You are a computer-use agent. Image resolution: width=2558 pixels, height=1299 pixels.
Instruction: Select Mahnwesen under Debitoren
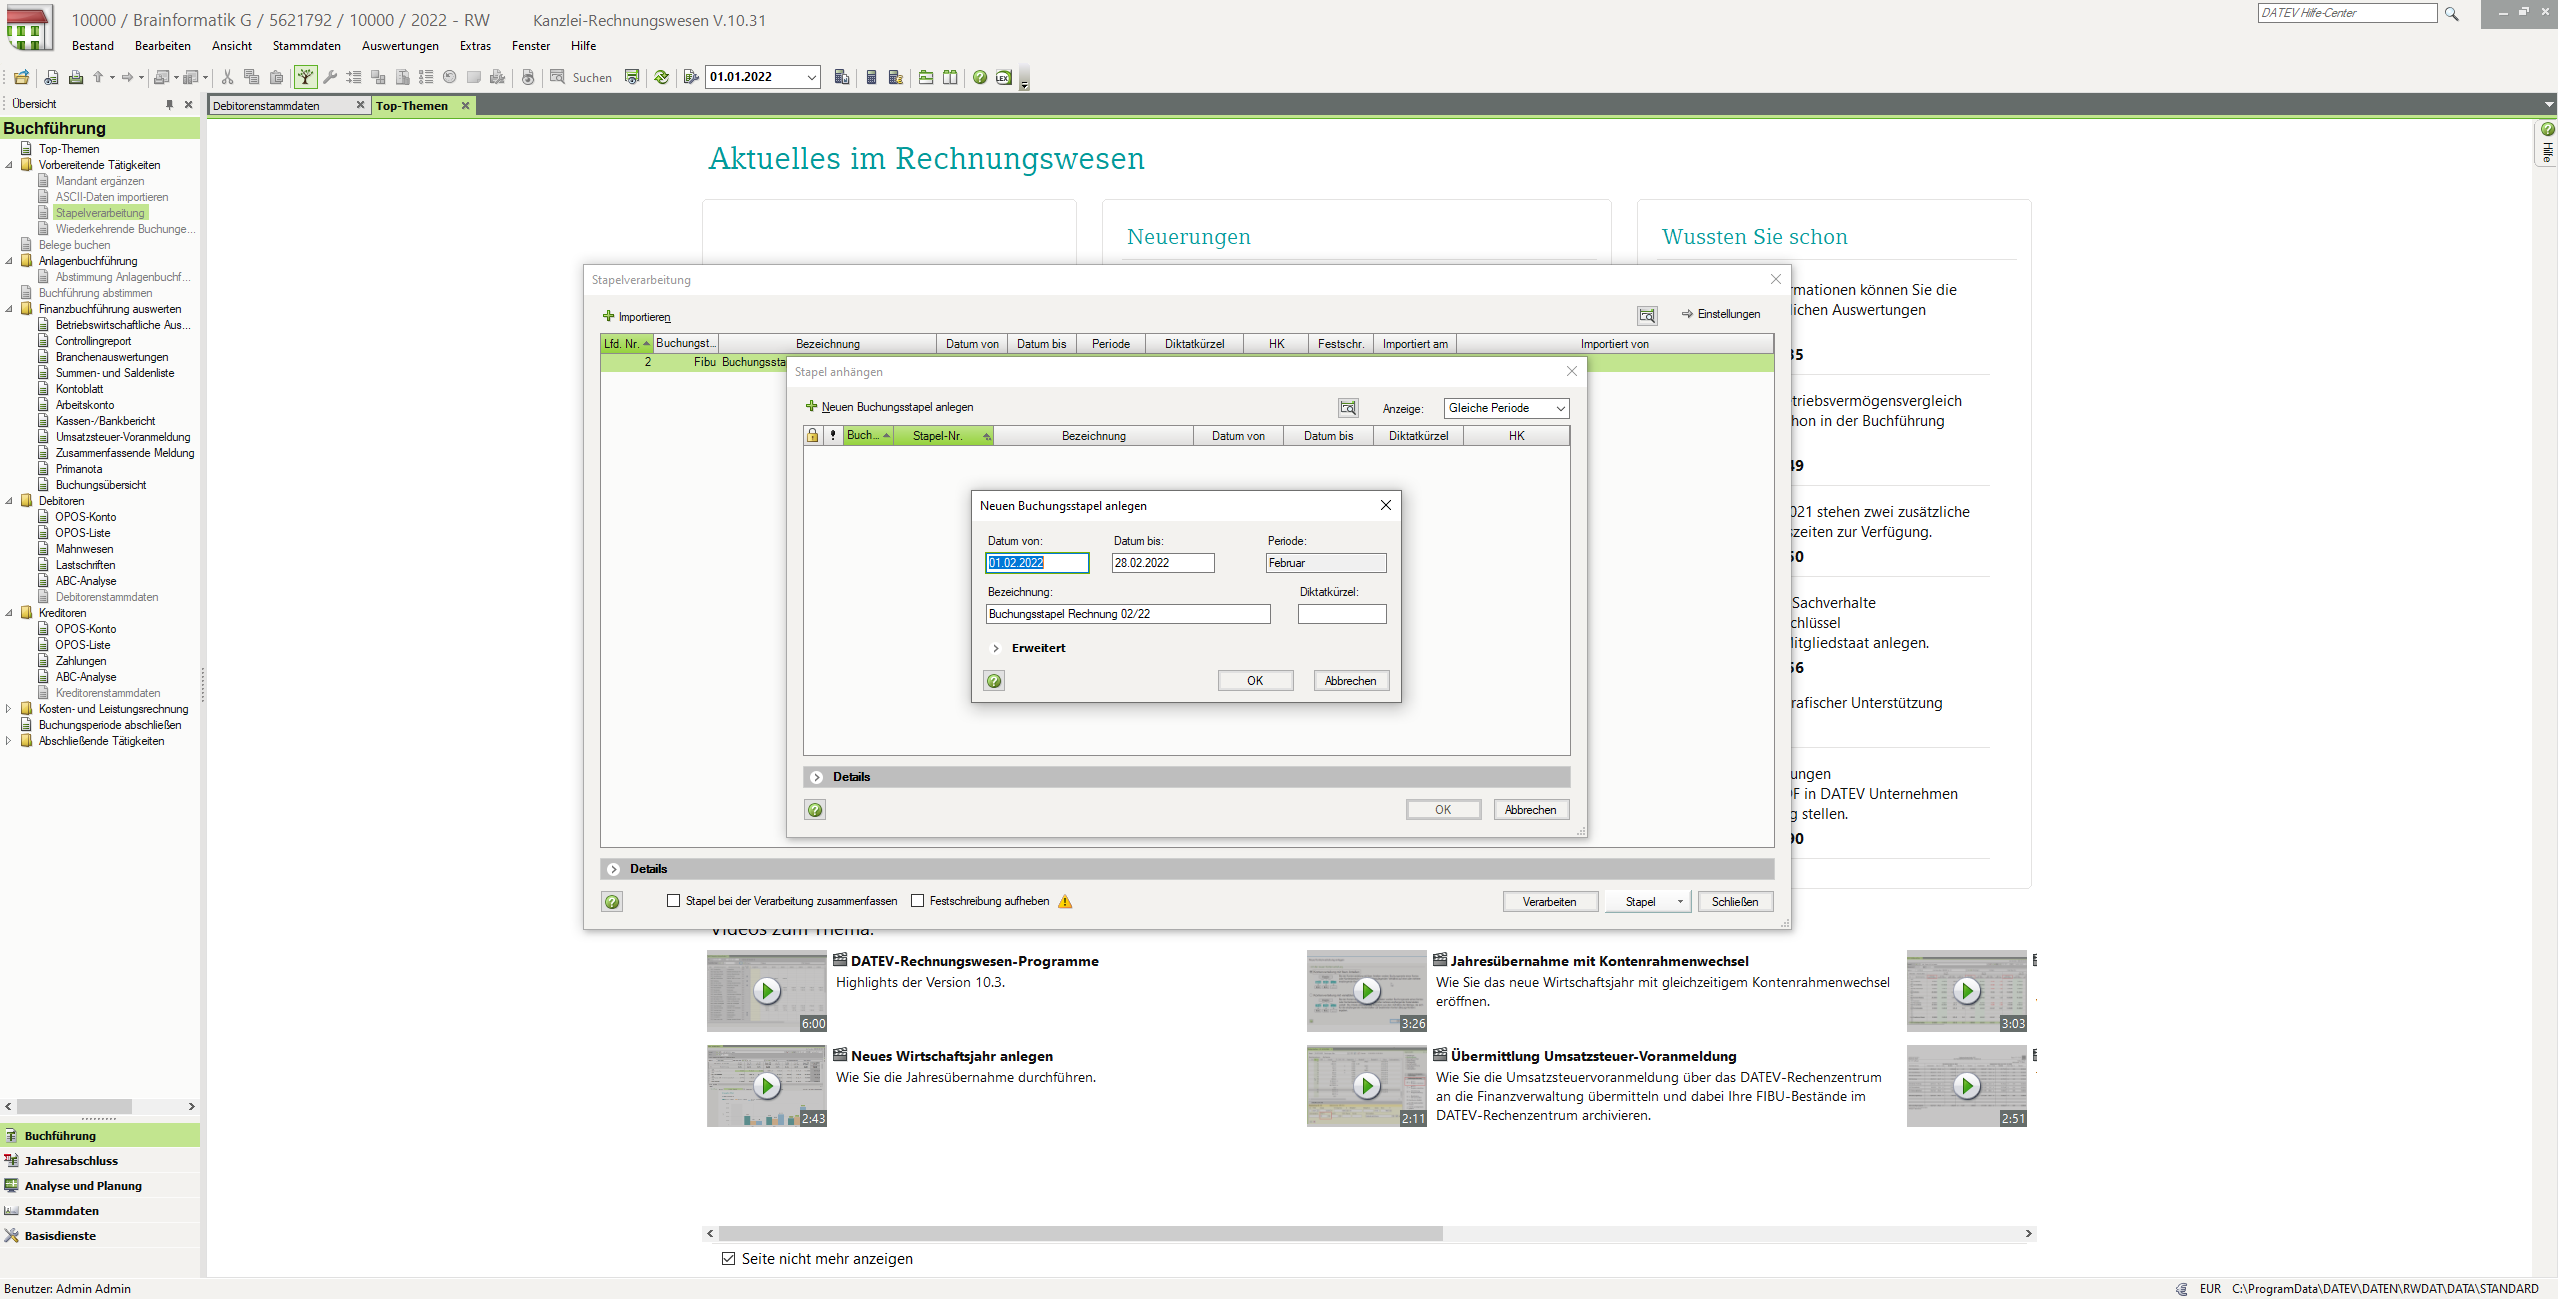point(85,549)
